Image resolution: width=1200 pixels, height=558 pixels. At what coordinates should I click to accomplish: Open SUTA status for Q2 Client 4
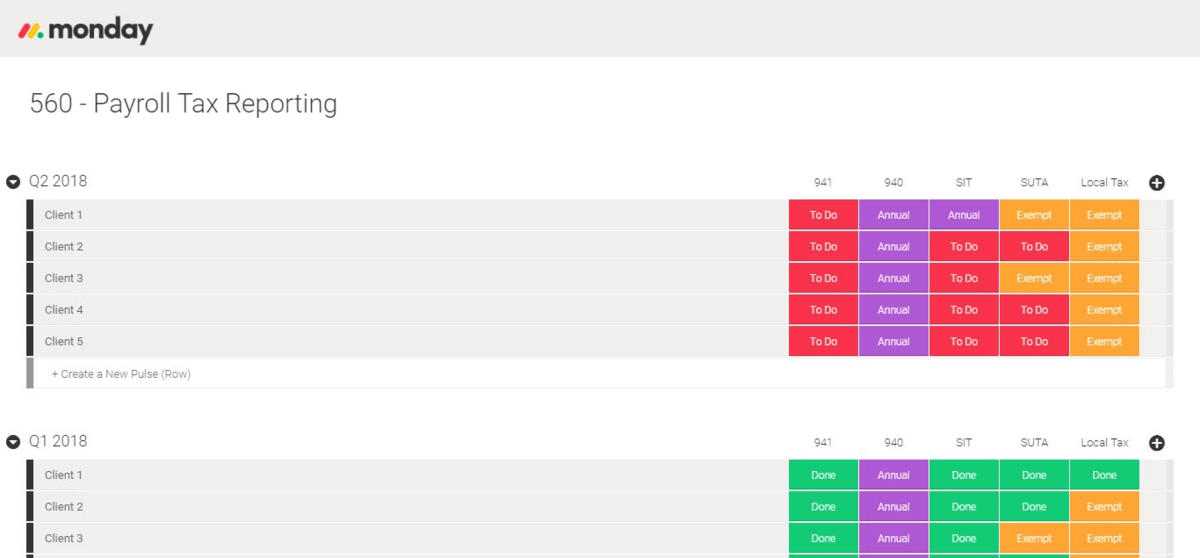pos(1034,310)
